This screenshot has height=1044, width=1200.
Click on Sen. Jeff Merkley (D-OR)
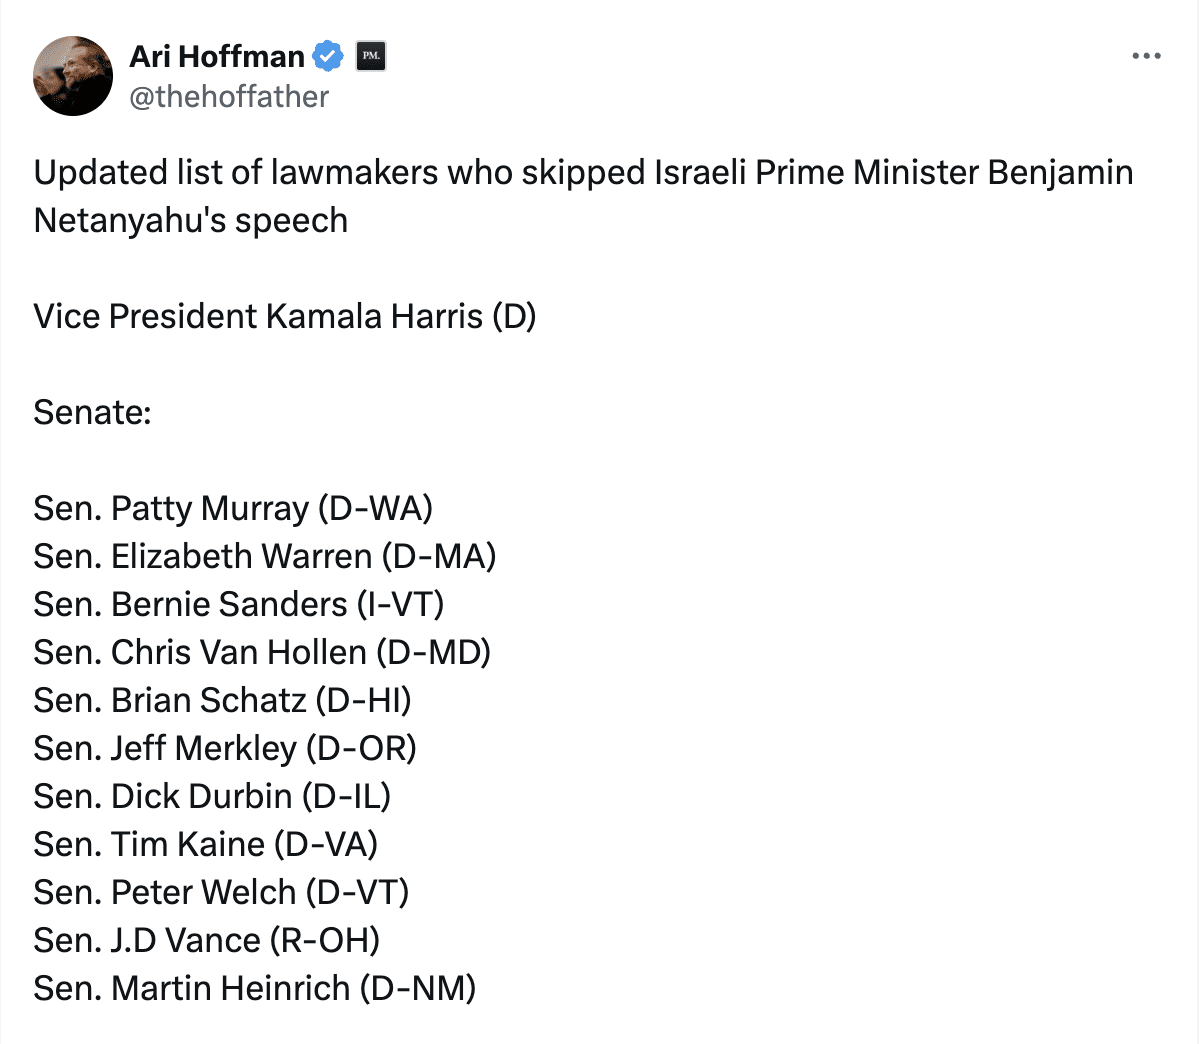[225, 748]
